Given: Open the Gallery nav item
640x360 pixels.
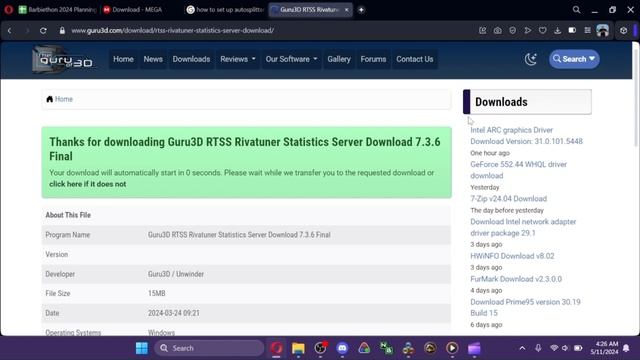Looking at the screenshot, I should (339, 59).
